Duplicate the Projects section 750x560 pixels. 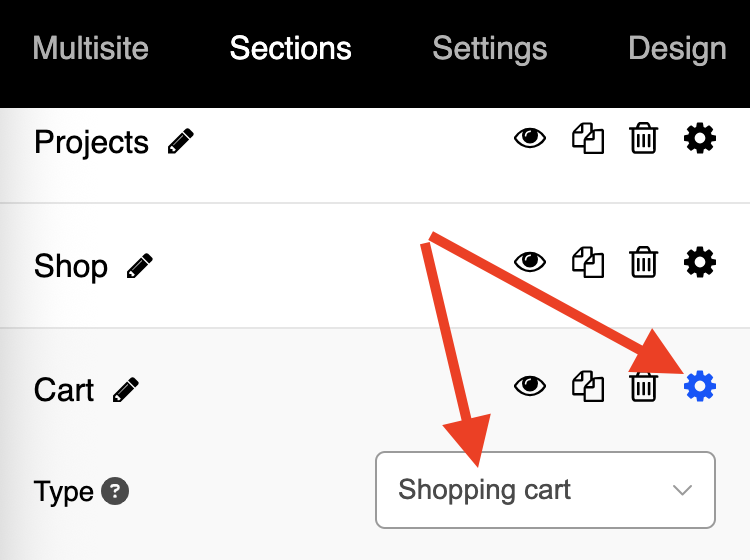[x=588, y=139]
